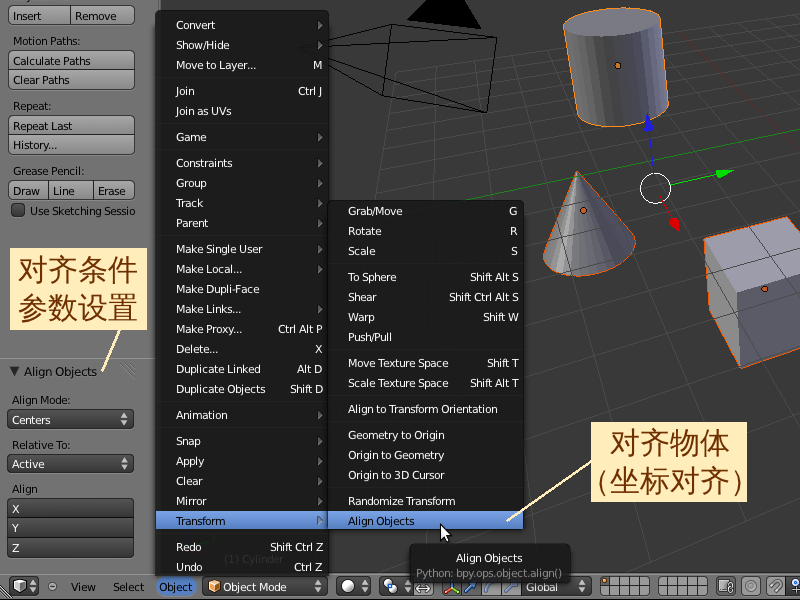The image size is (800, 600).
Task: Collapse the Align Objects panel triangle
Action: click(x=15, y=371)
